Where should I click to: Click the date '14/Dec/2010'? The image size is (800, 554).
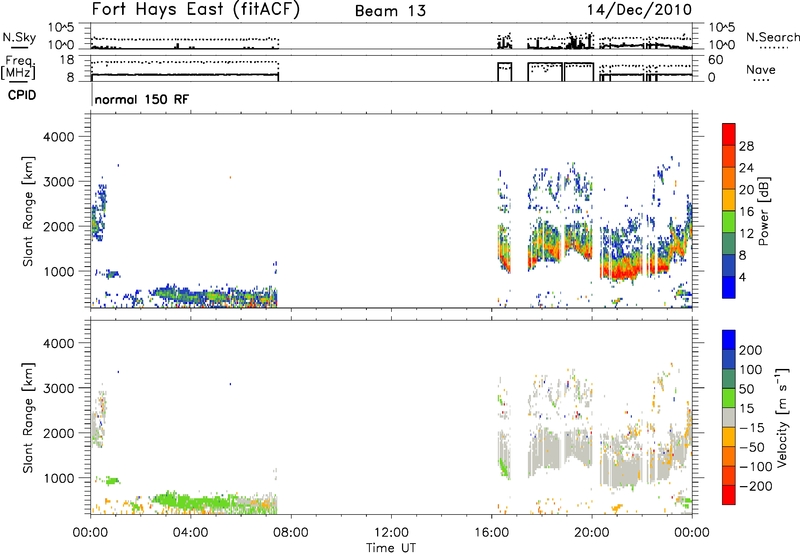tap(639, 10)
